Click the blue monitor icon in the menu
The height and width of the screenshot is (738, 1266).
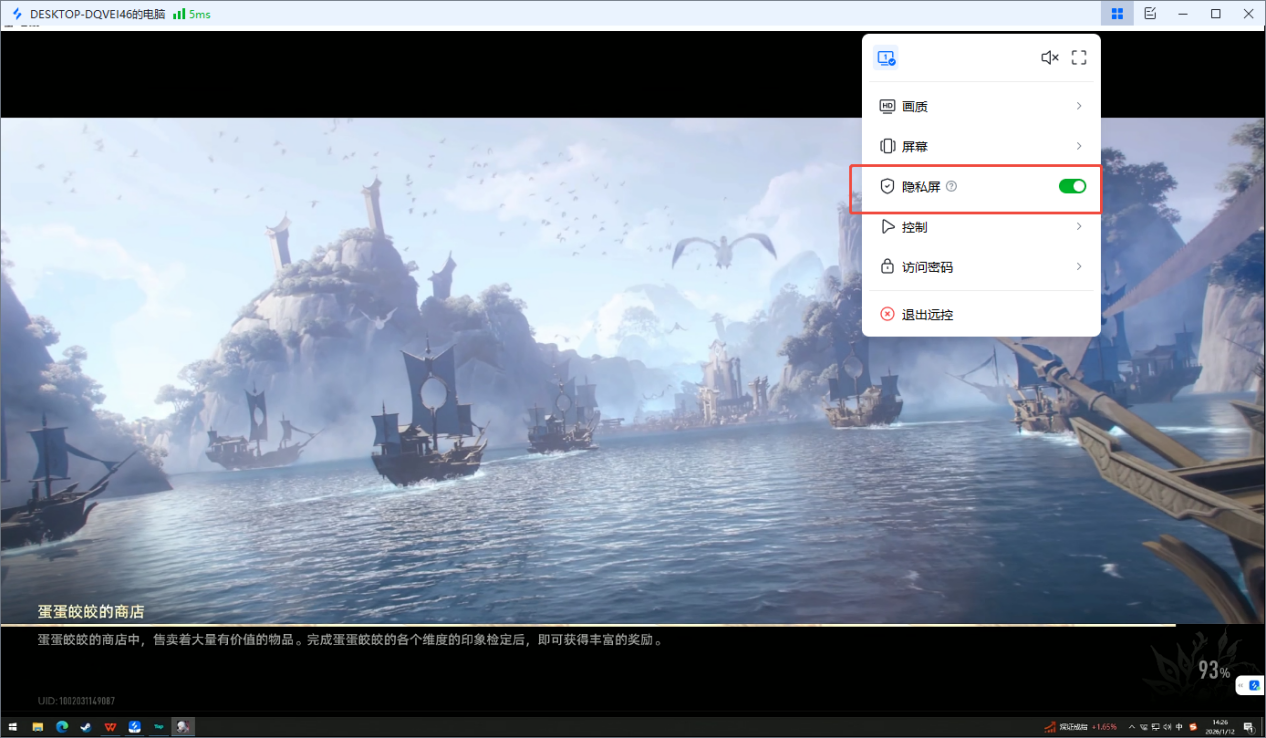click(x=885, y=57)
